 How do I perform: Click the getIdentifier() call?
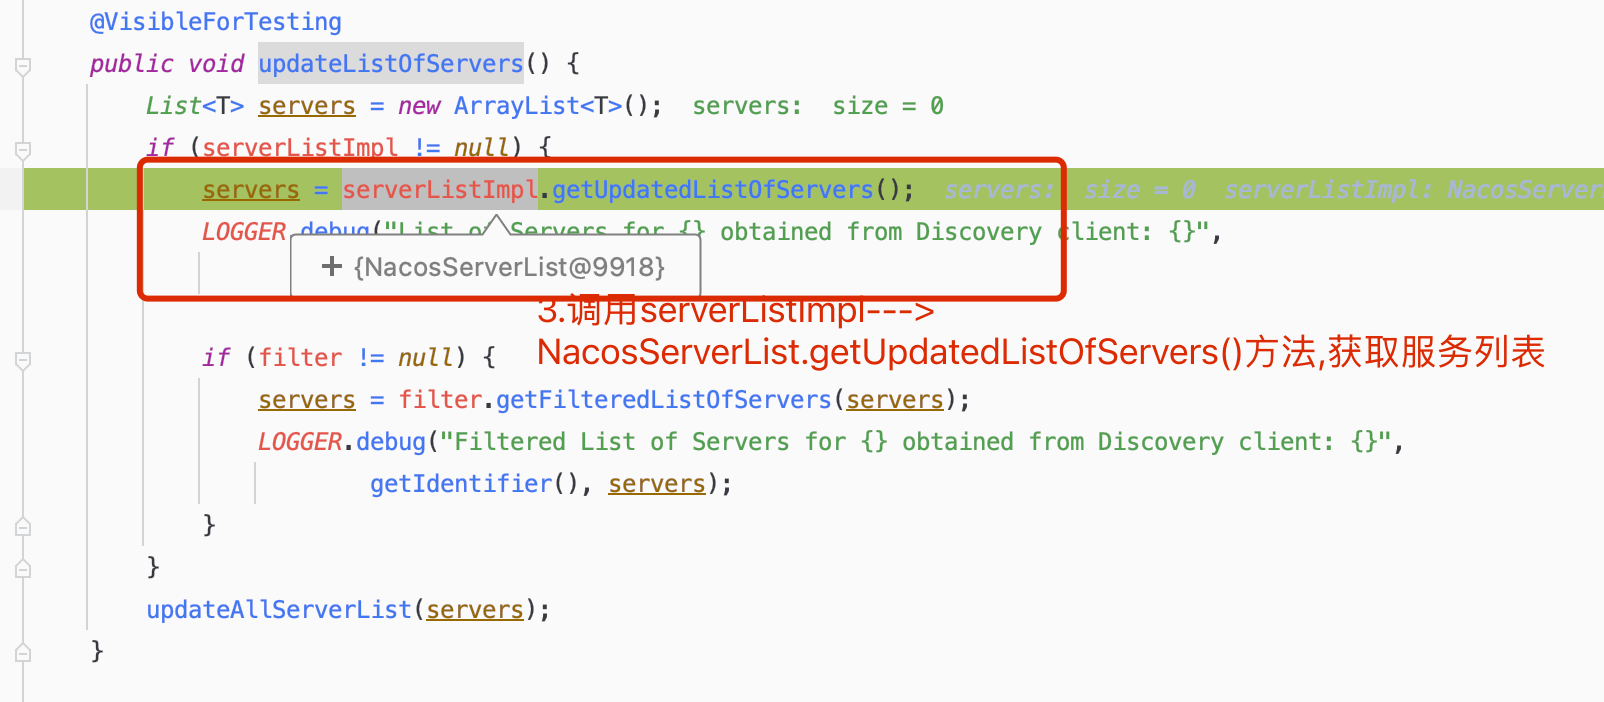(x=475, y=484)
